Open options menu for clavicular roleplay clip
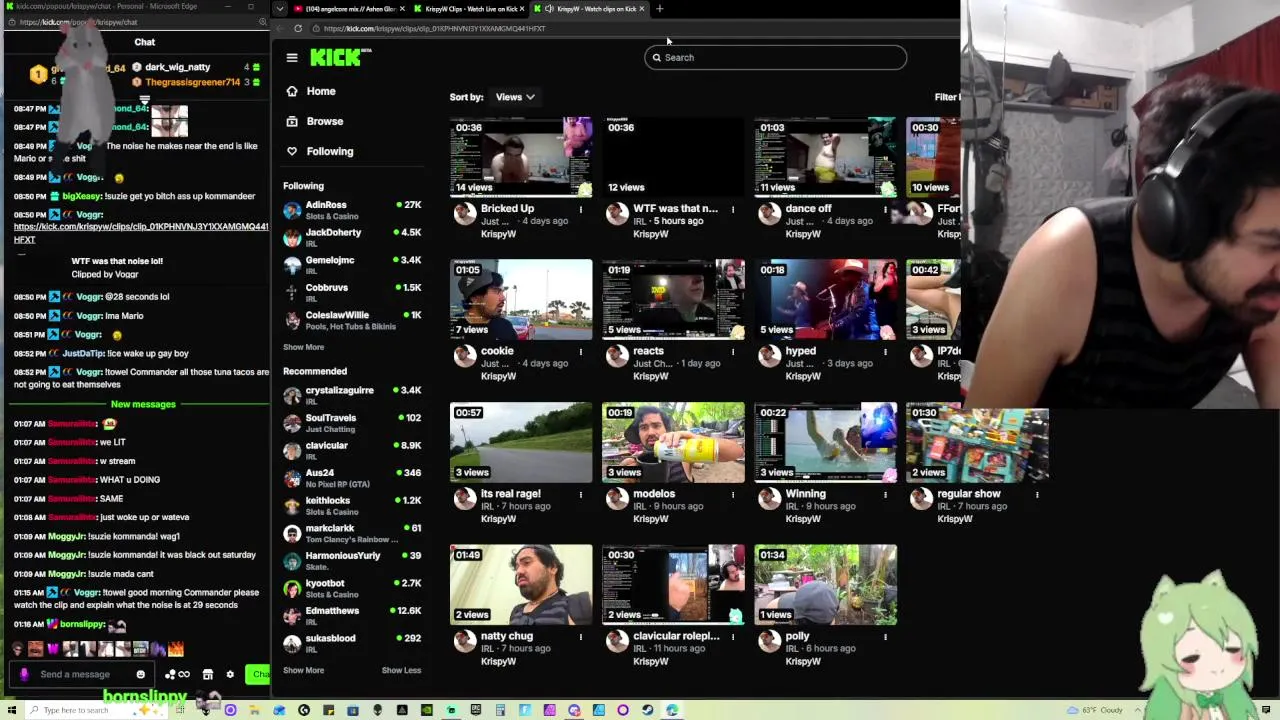This screenshot has height=720, width=1280. [733, 637]
